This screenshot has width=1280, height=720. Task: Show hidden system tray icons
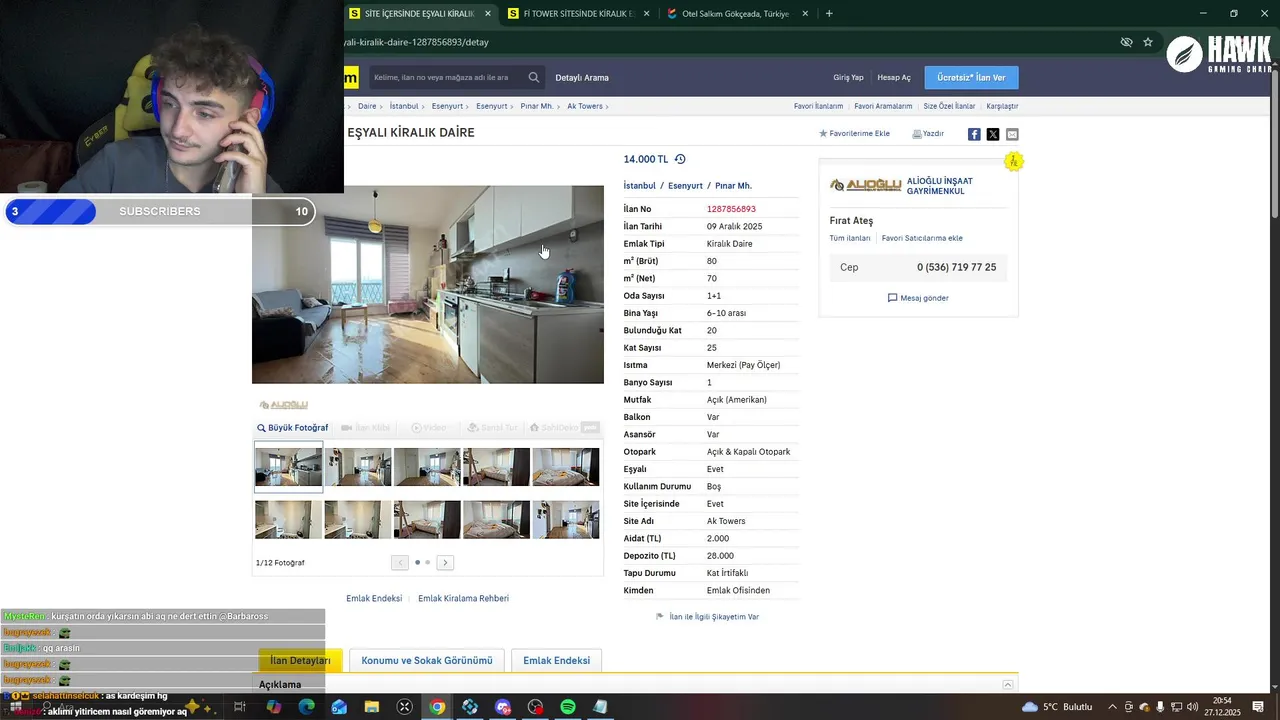(x=1112, y=707)
